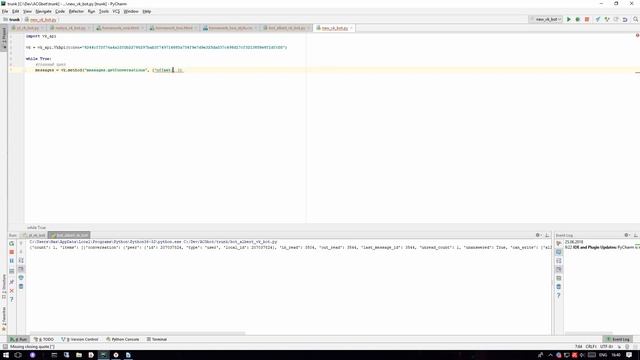
Task: Click the Windows Start button
Action: (x=6, y=355)
